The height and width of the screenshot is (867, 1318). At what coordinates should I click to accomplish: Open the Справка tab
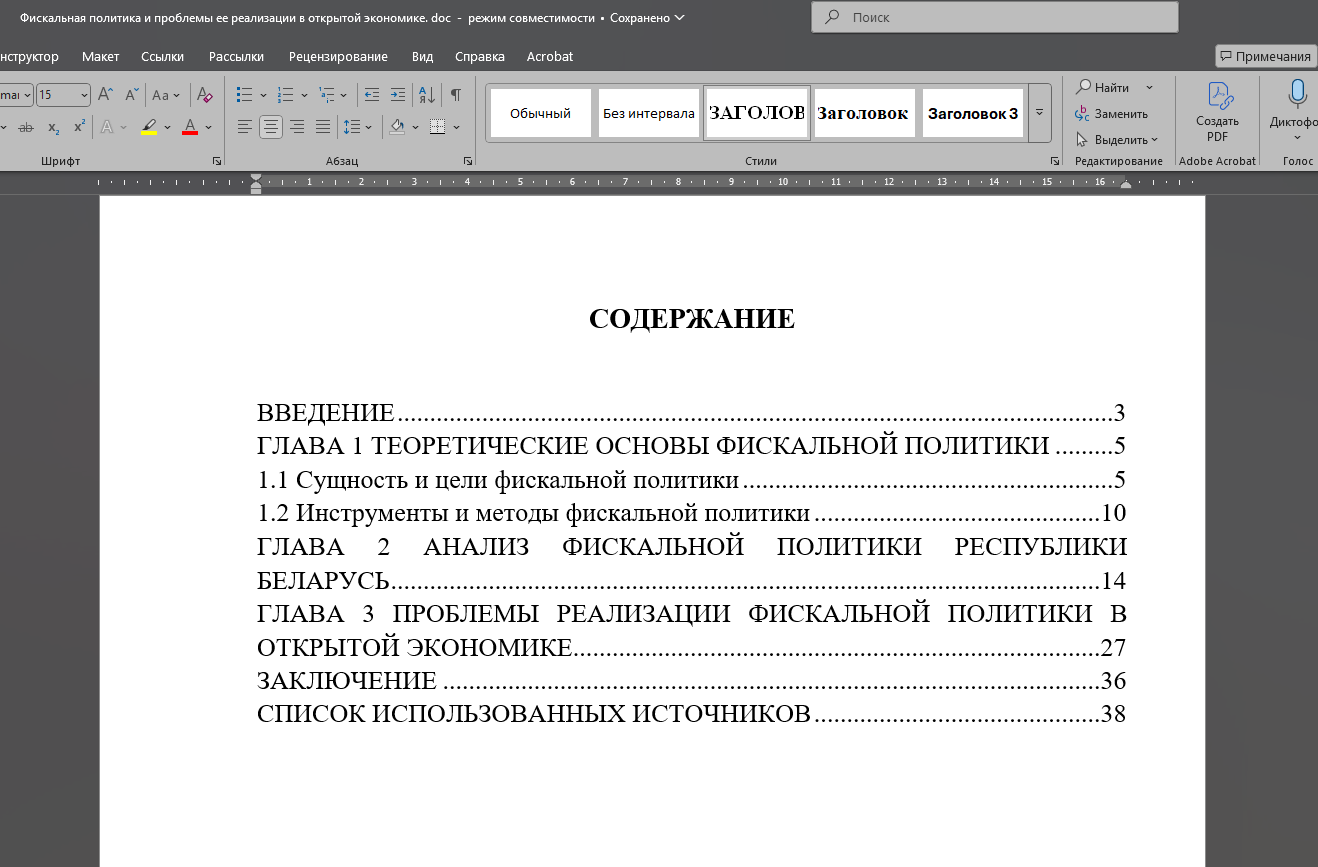coord(480,56)
